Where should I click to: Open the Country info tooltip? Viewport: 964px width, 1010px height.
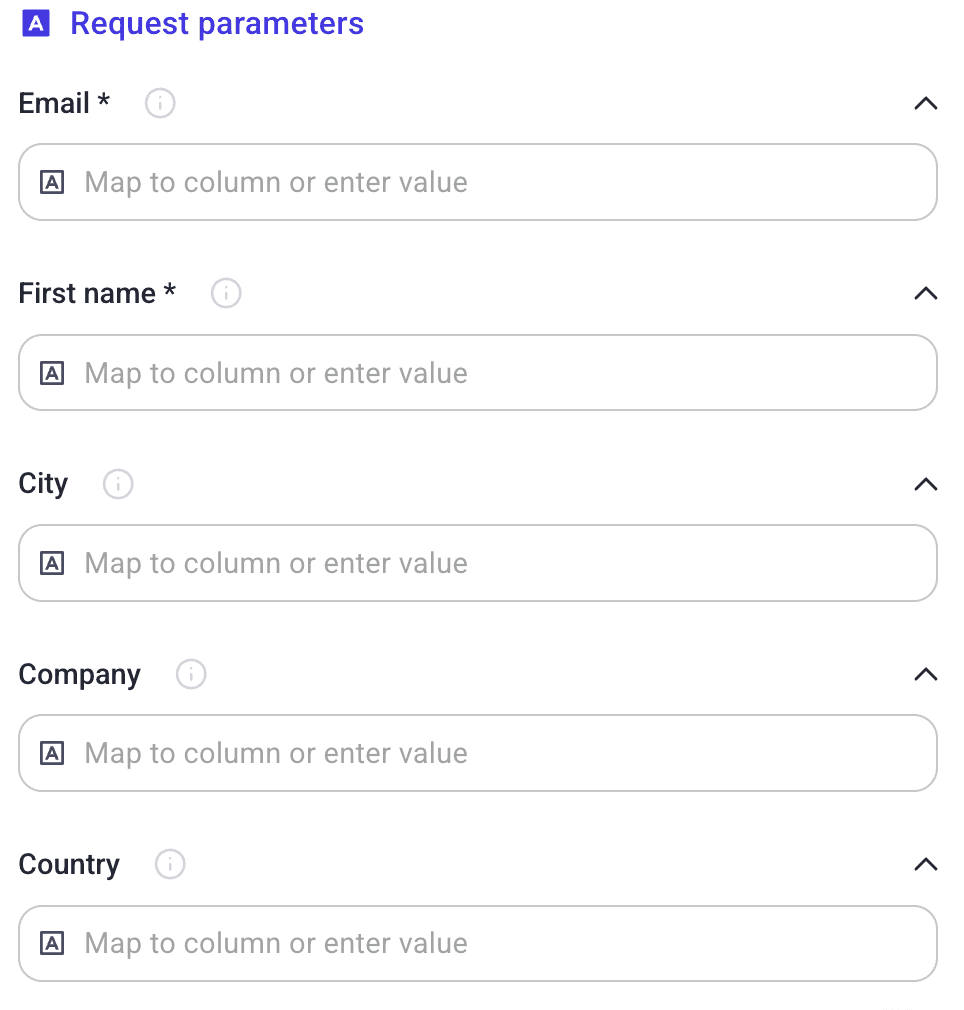pyautogui.click(x=169, y=864)
